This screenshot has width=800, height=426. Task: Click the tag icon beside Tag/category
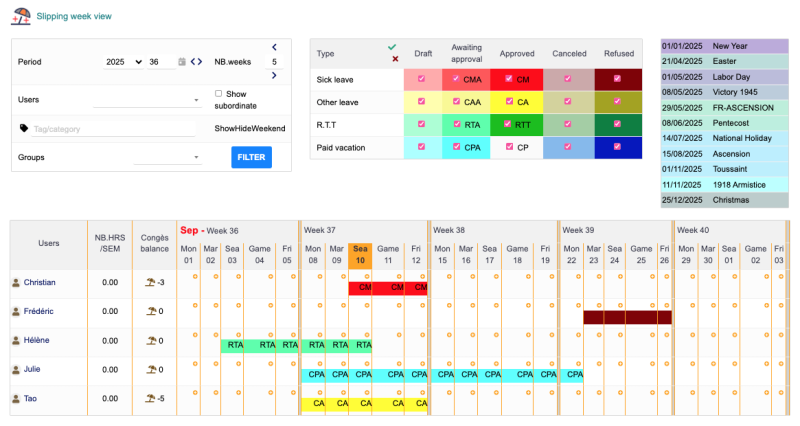tap(23, 128)
